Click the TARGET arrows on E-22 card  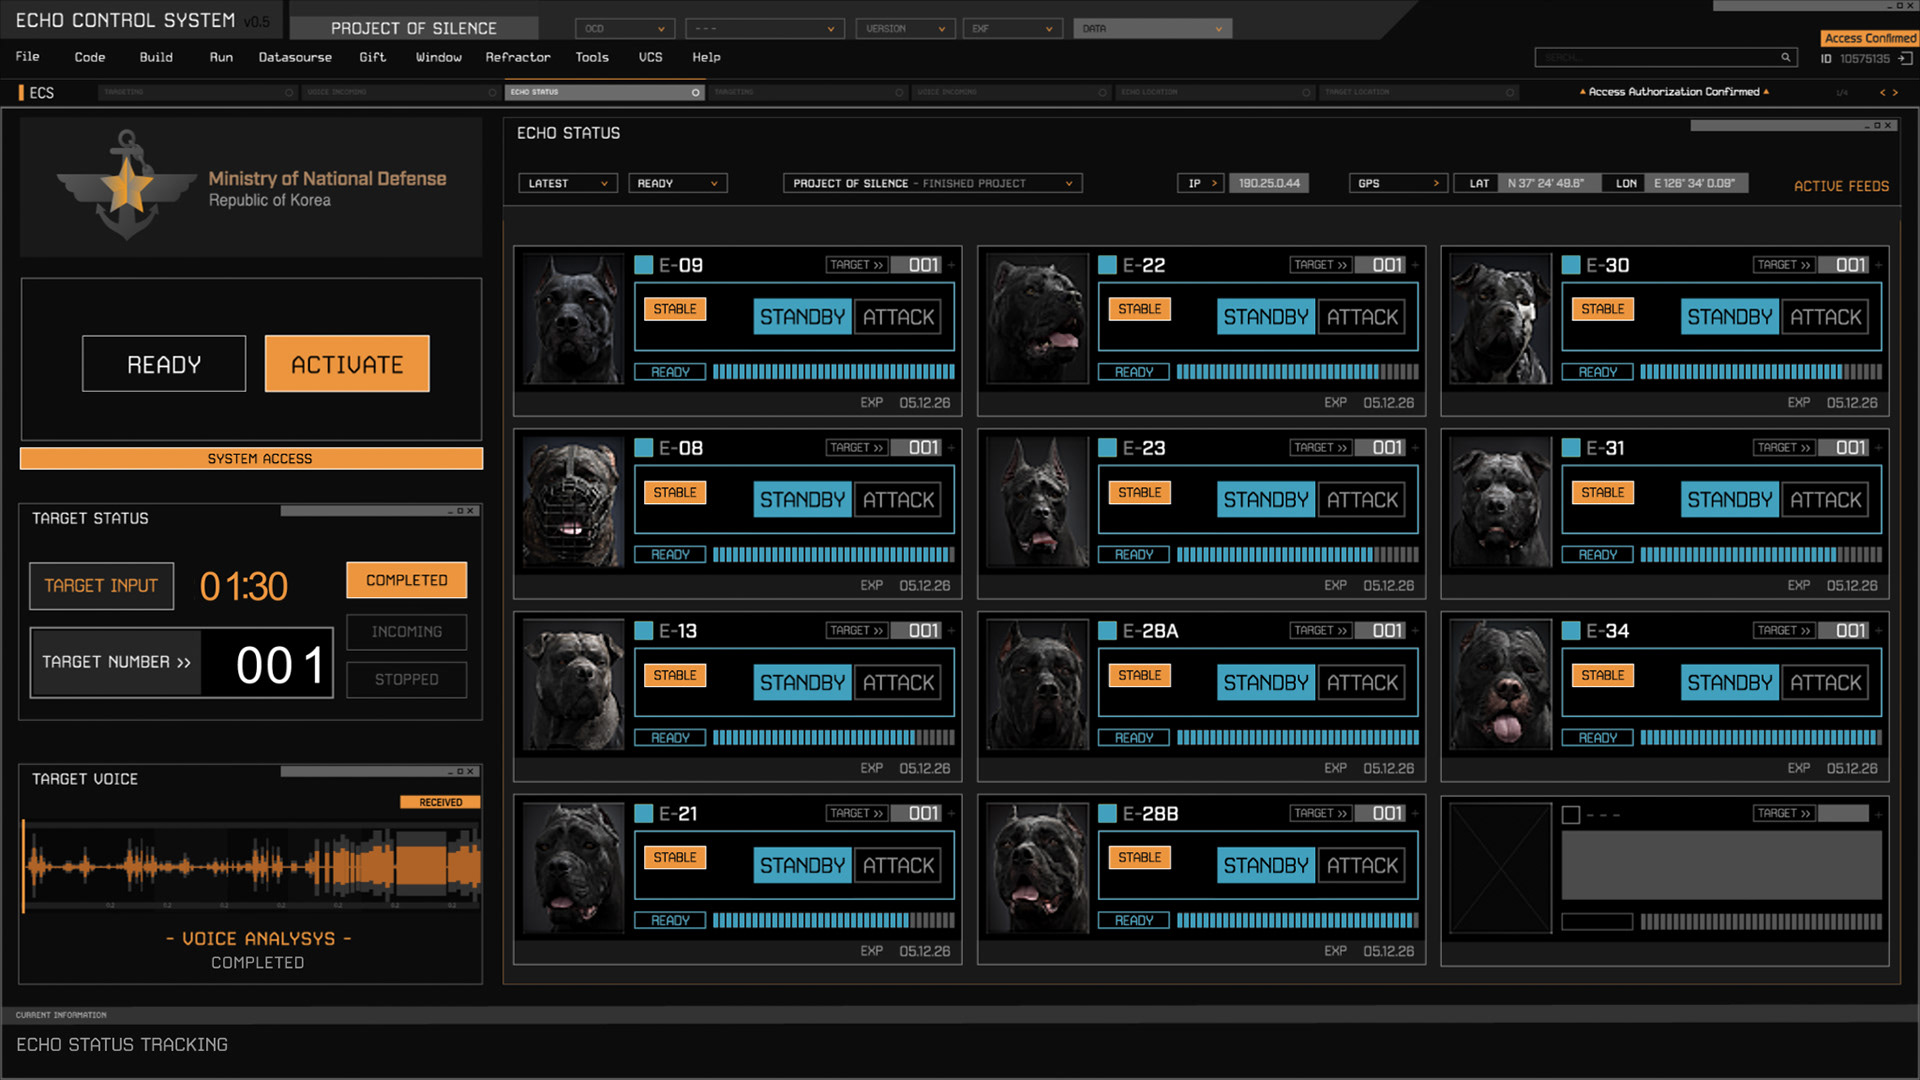coord(1320,265)
